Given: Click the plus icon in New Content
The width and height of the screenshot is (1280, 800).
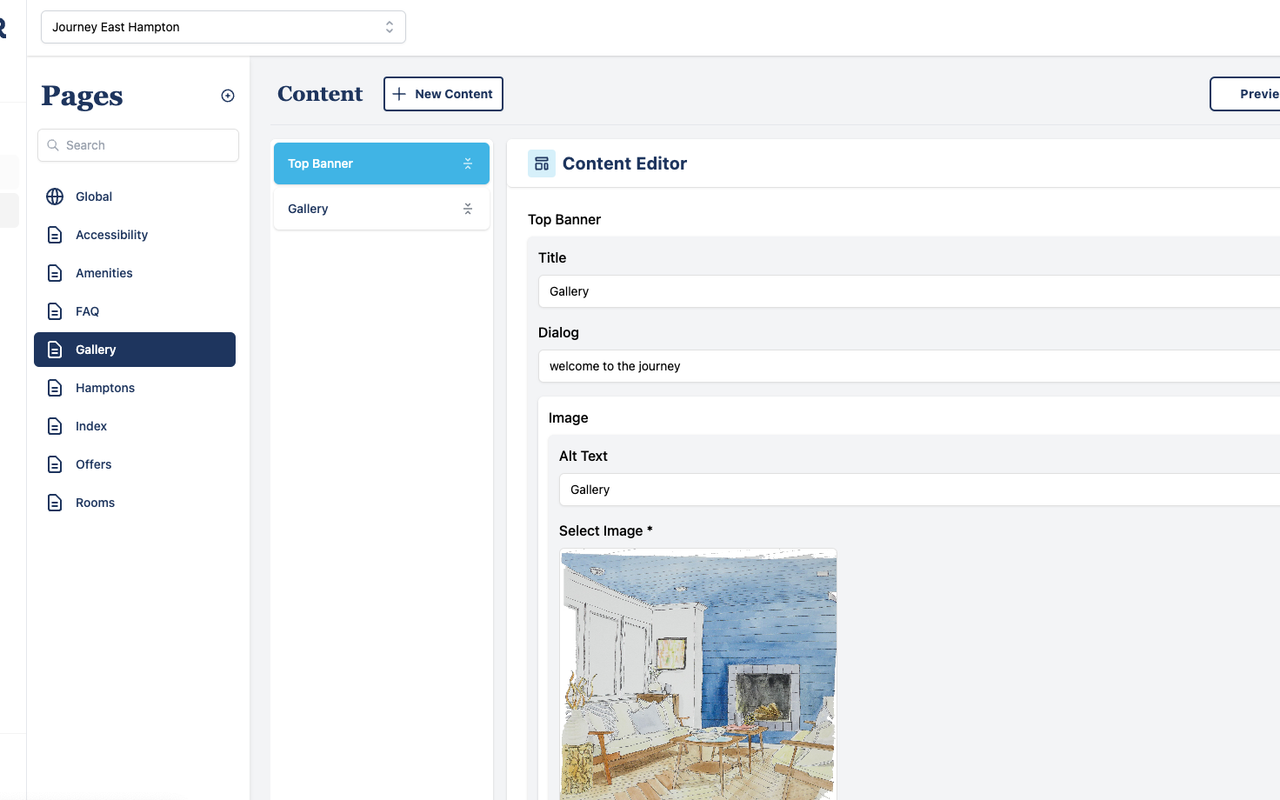Looking at the screenshot, I should pos(399,94).
